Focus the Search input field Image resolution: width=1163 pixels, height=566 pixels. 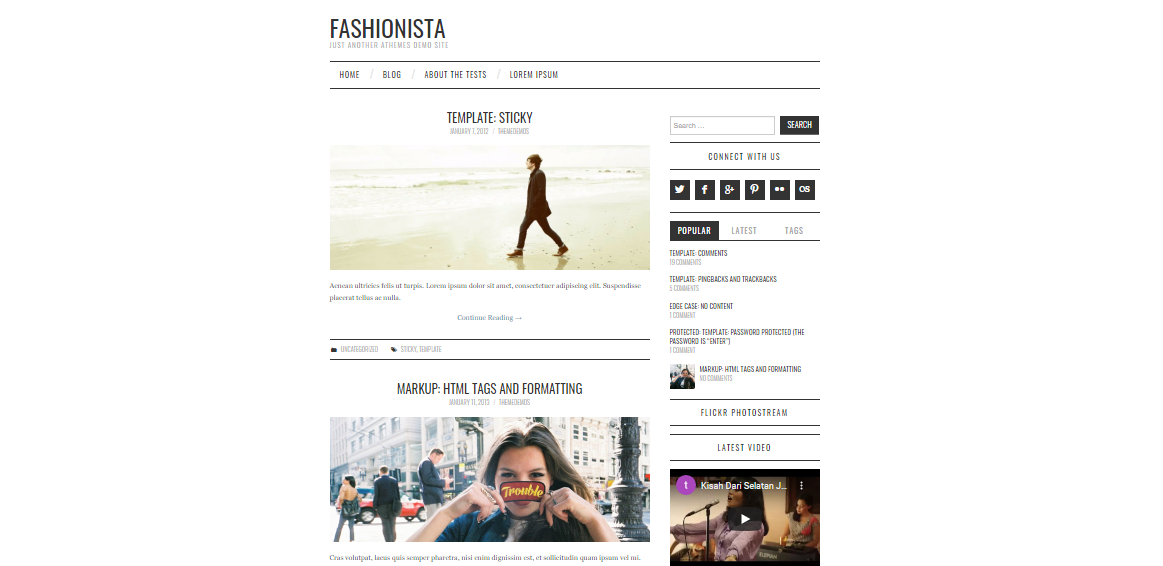[x=722, y=125]
